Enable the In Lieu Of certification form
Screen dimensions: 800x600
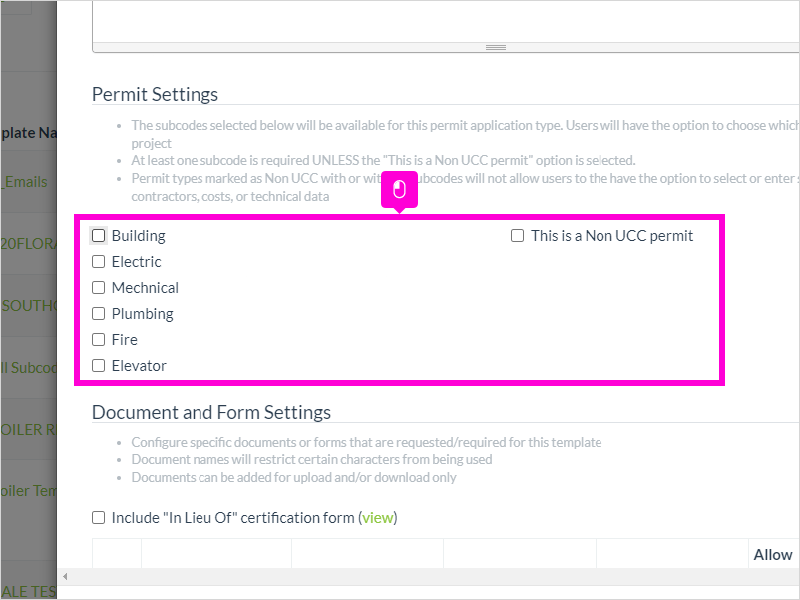[x=98, y=518]
